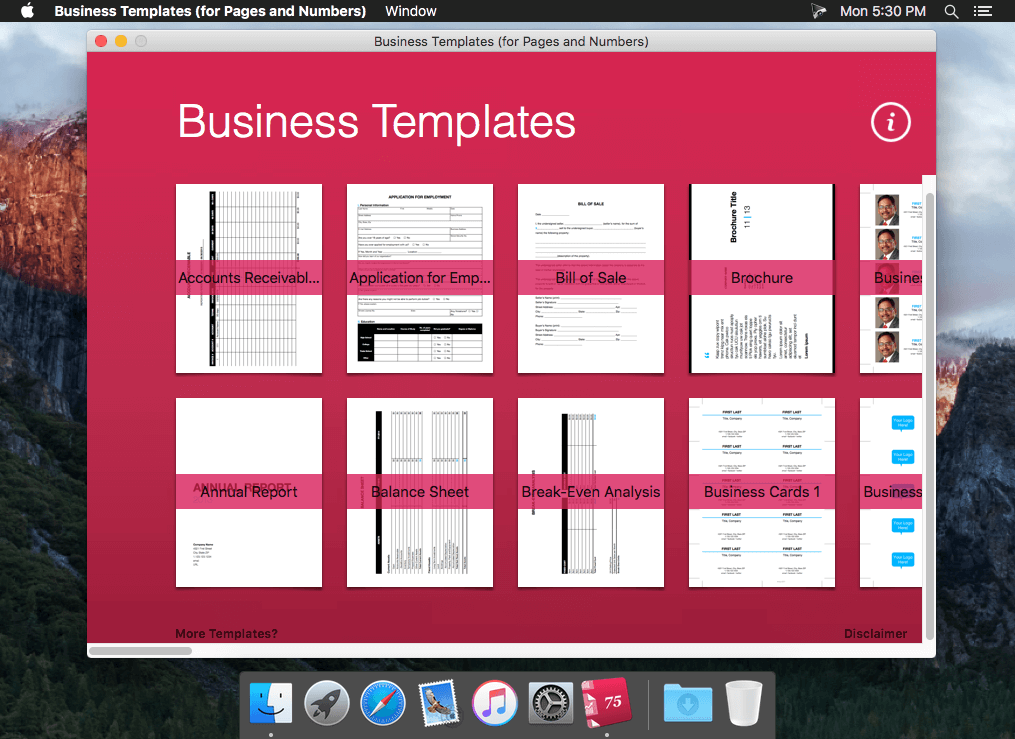Open Spotlight search in the menu bar
The height and width of the screenshot is (739, 1015).
coord(952,11)
